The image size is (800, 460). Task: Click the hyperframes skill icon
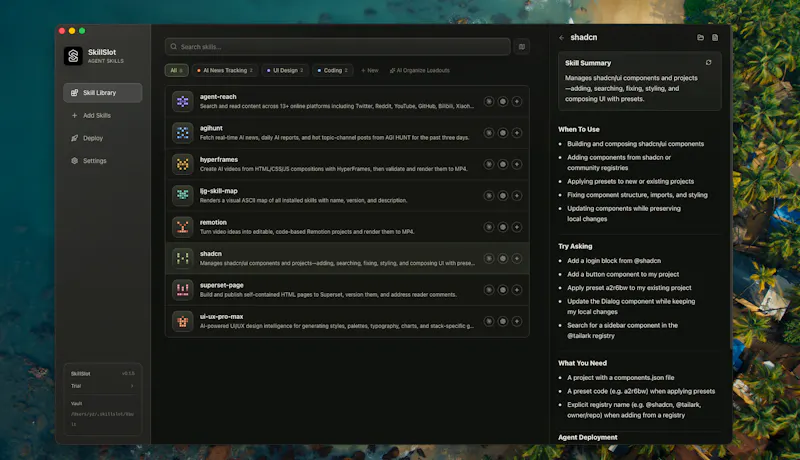click(183, 164)
